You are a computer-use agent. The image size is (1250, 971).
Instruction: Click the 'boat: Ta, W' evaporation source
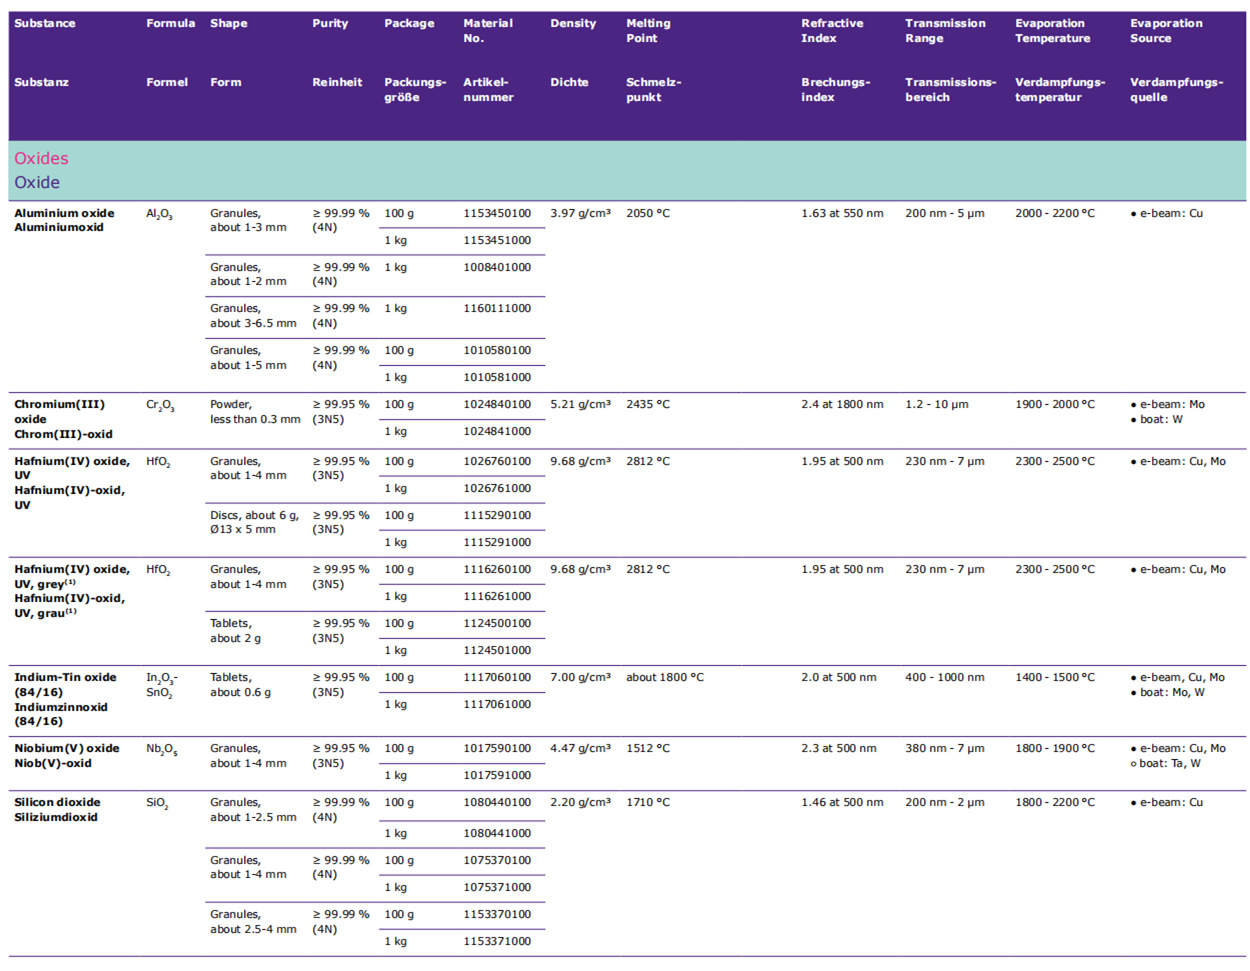pos(1169,763)
